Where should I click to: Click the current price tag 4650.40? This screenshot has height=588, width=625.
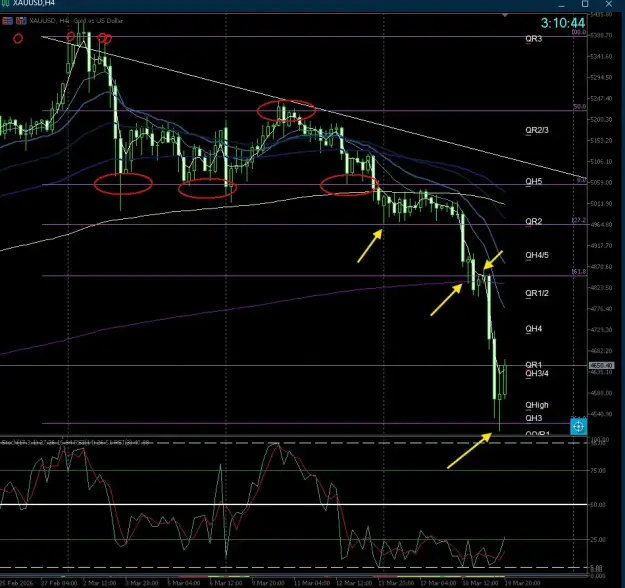(601, 365)
